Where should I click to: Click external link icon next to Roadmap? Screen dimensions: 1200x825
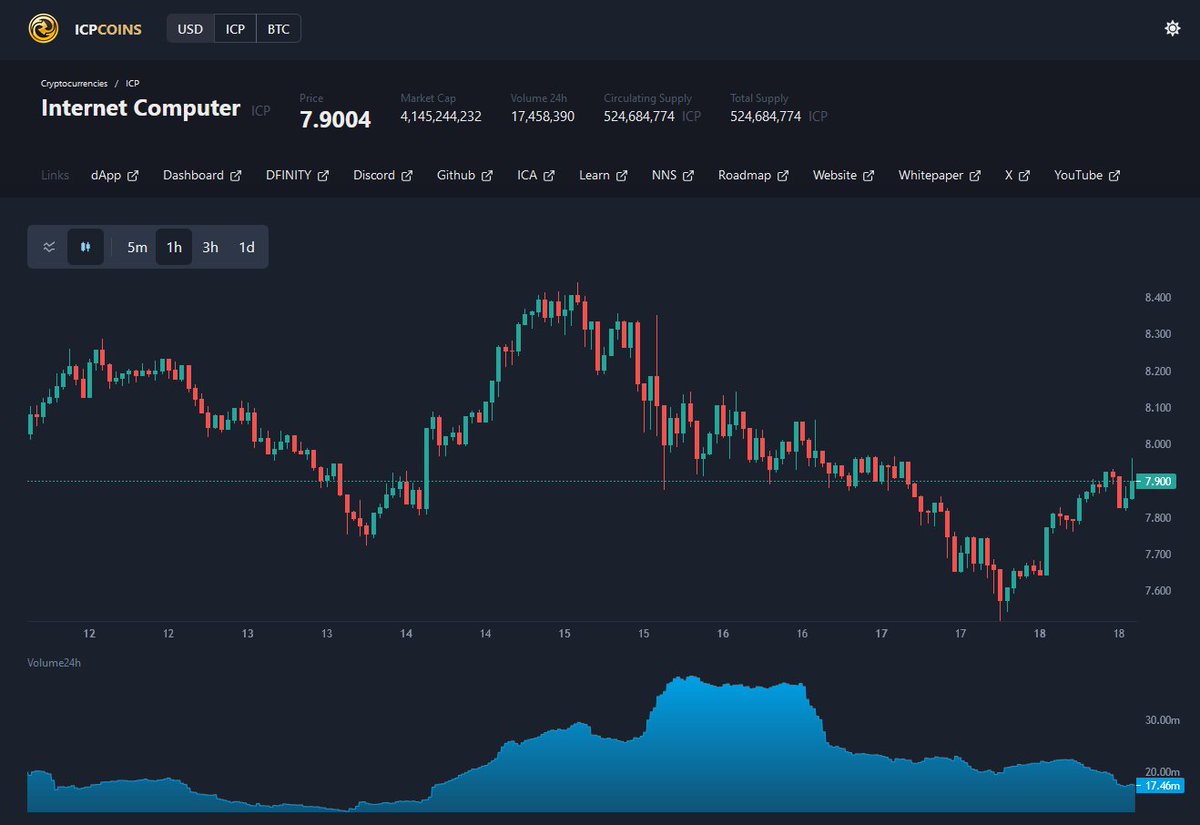[x=783, y=176]
